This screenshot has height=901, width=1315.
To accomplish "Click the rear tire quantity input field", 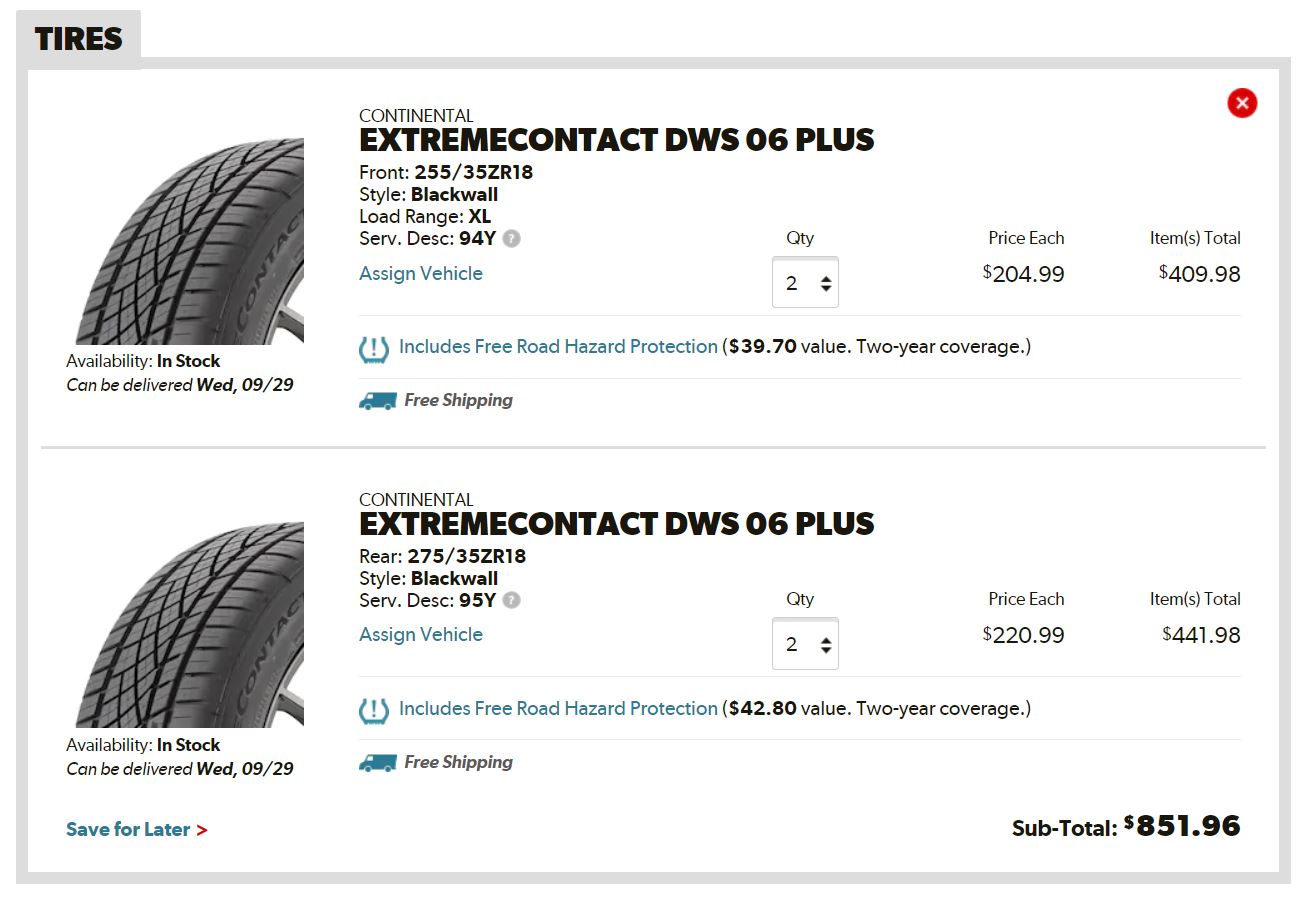I will coord(795,645).
